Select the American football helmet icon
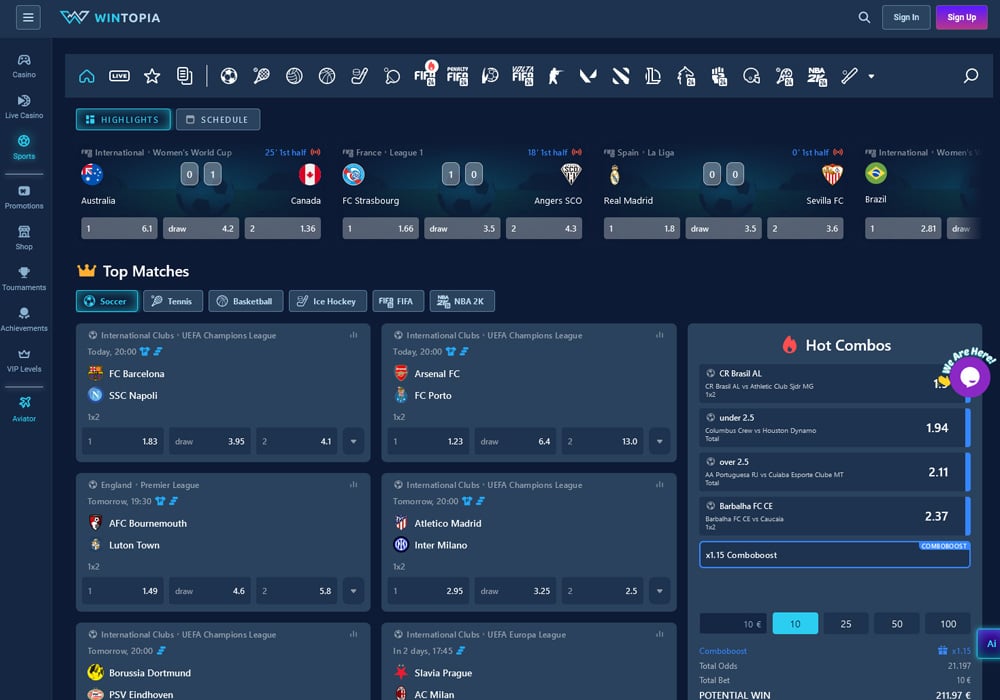 click(751, 77)
